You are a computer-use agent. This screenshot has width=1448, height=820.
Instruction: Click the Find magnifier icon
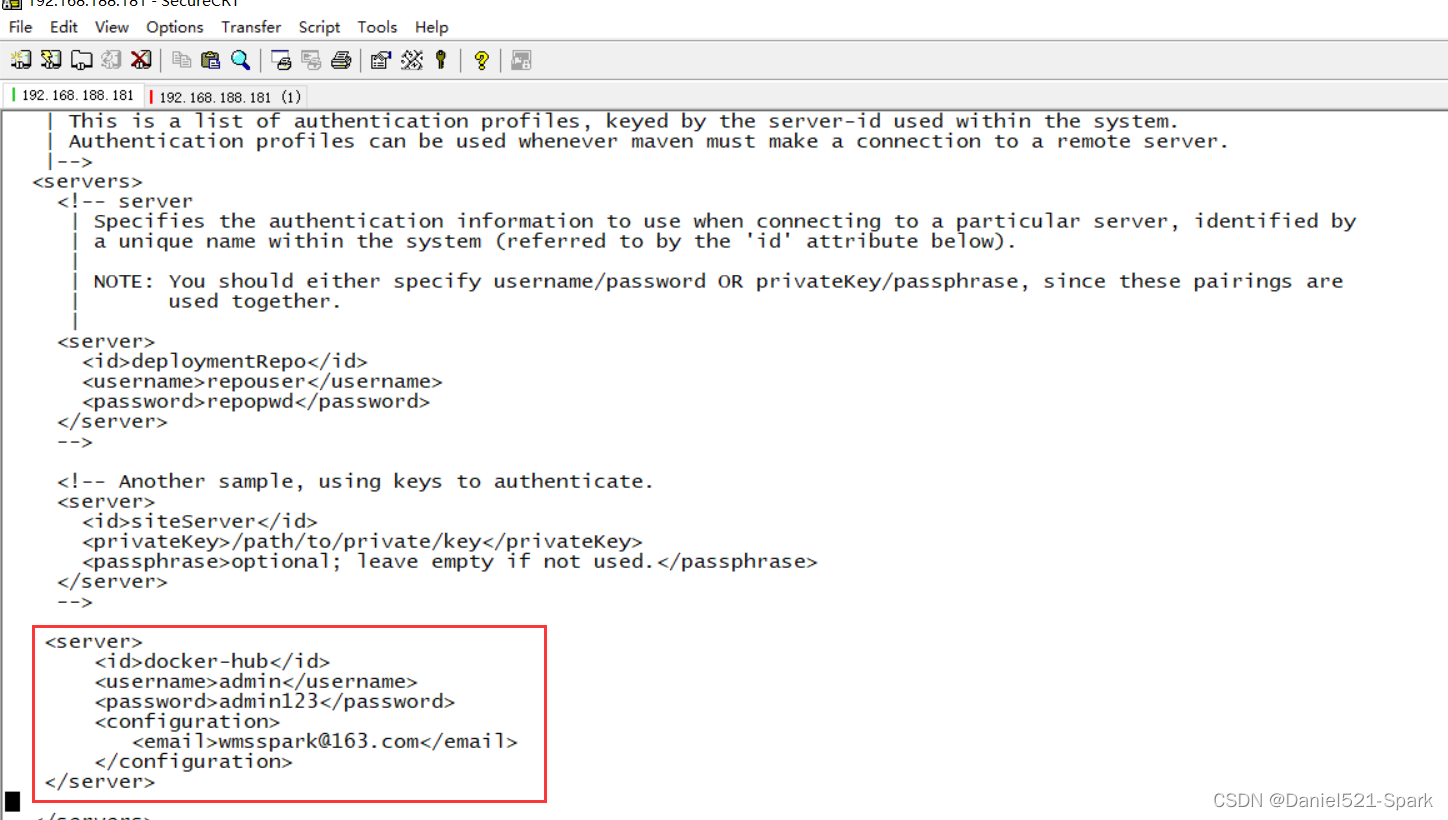241,60
